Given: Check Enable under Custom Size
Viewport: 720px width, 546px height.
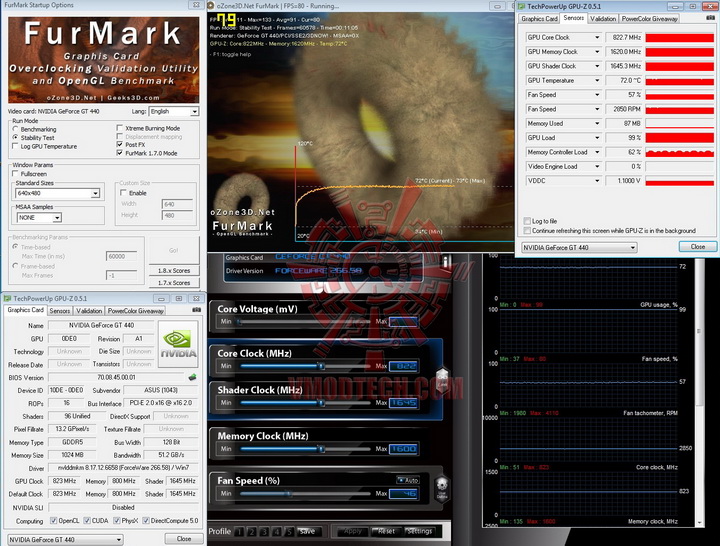Looking at the screenshot, I should pyautogui.click(x=123, y=193).
